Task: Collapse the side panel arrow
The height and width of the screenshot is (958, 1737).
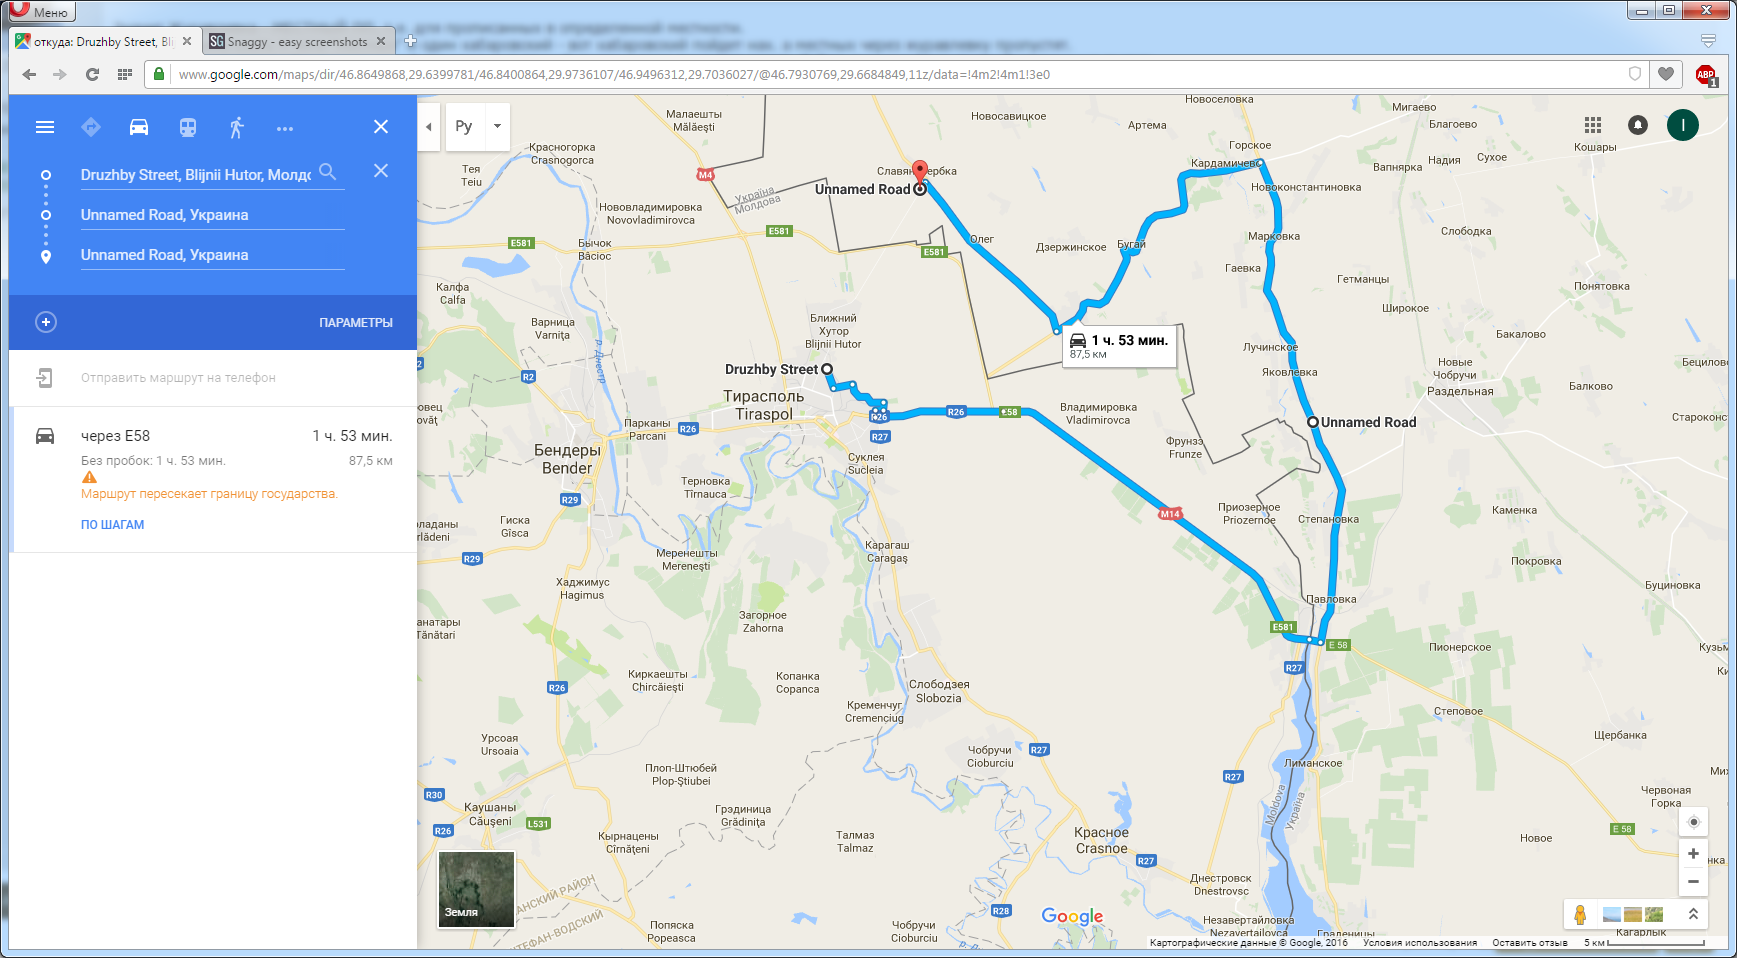Action: pos(429,127)
